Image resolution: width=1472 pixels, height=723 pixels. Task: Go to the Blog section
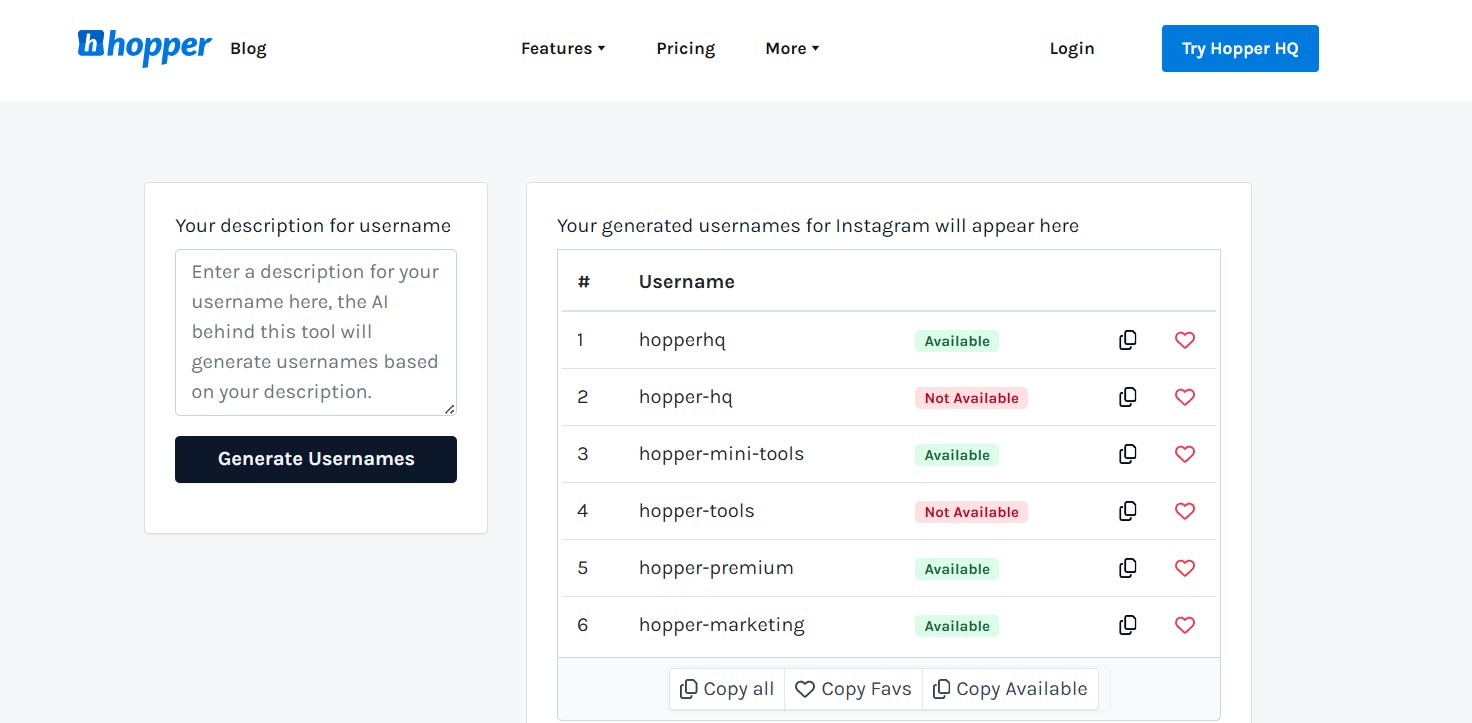[x=248, y=48]
